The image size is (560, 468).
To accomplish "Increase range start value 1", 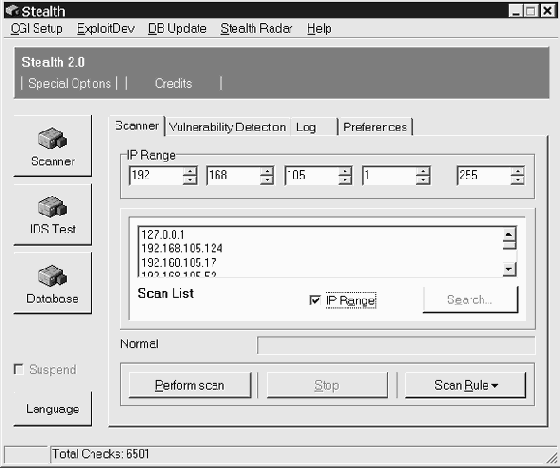I will point(422,170).
